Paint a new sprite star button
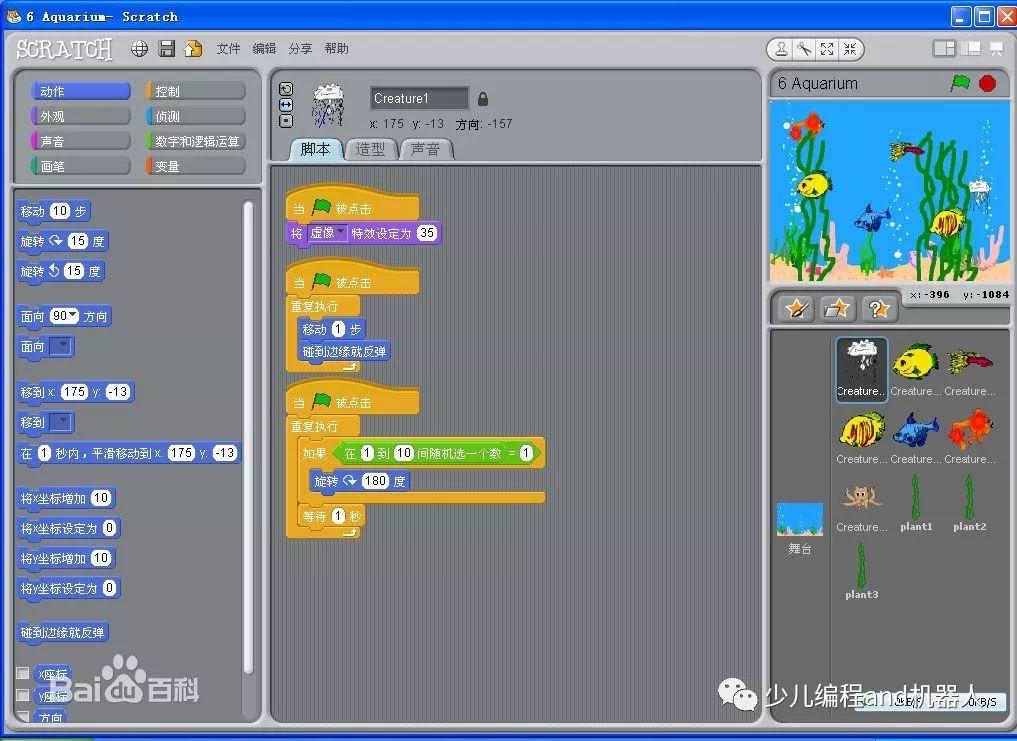Viewport: 1017px width, 741px height. pos(797,308)
